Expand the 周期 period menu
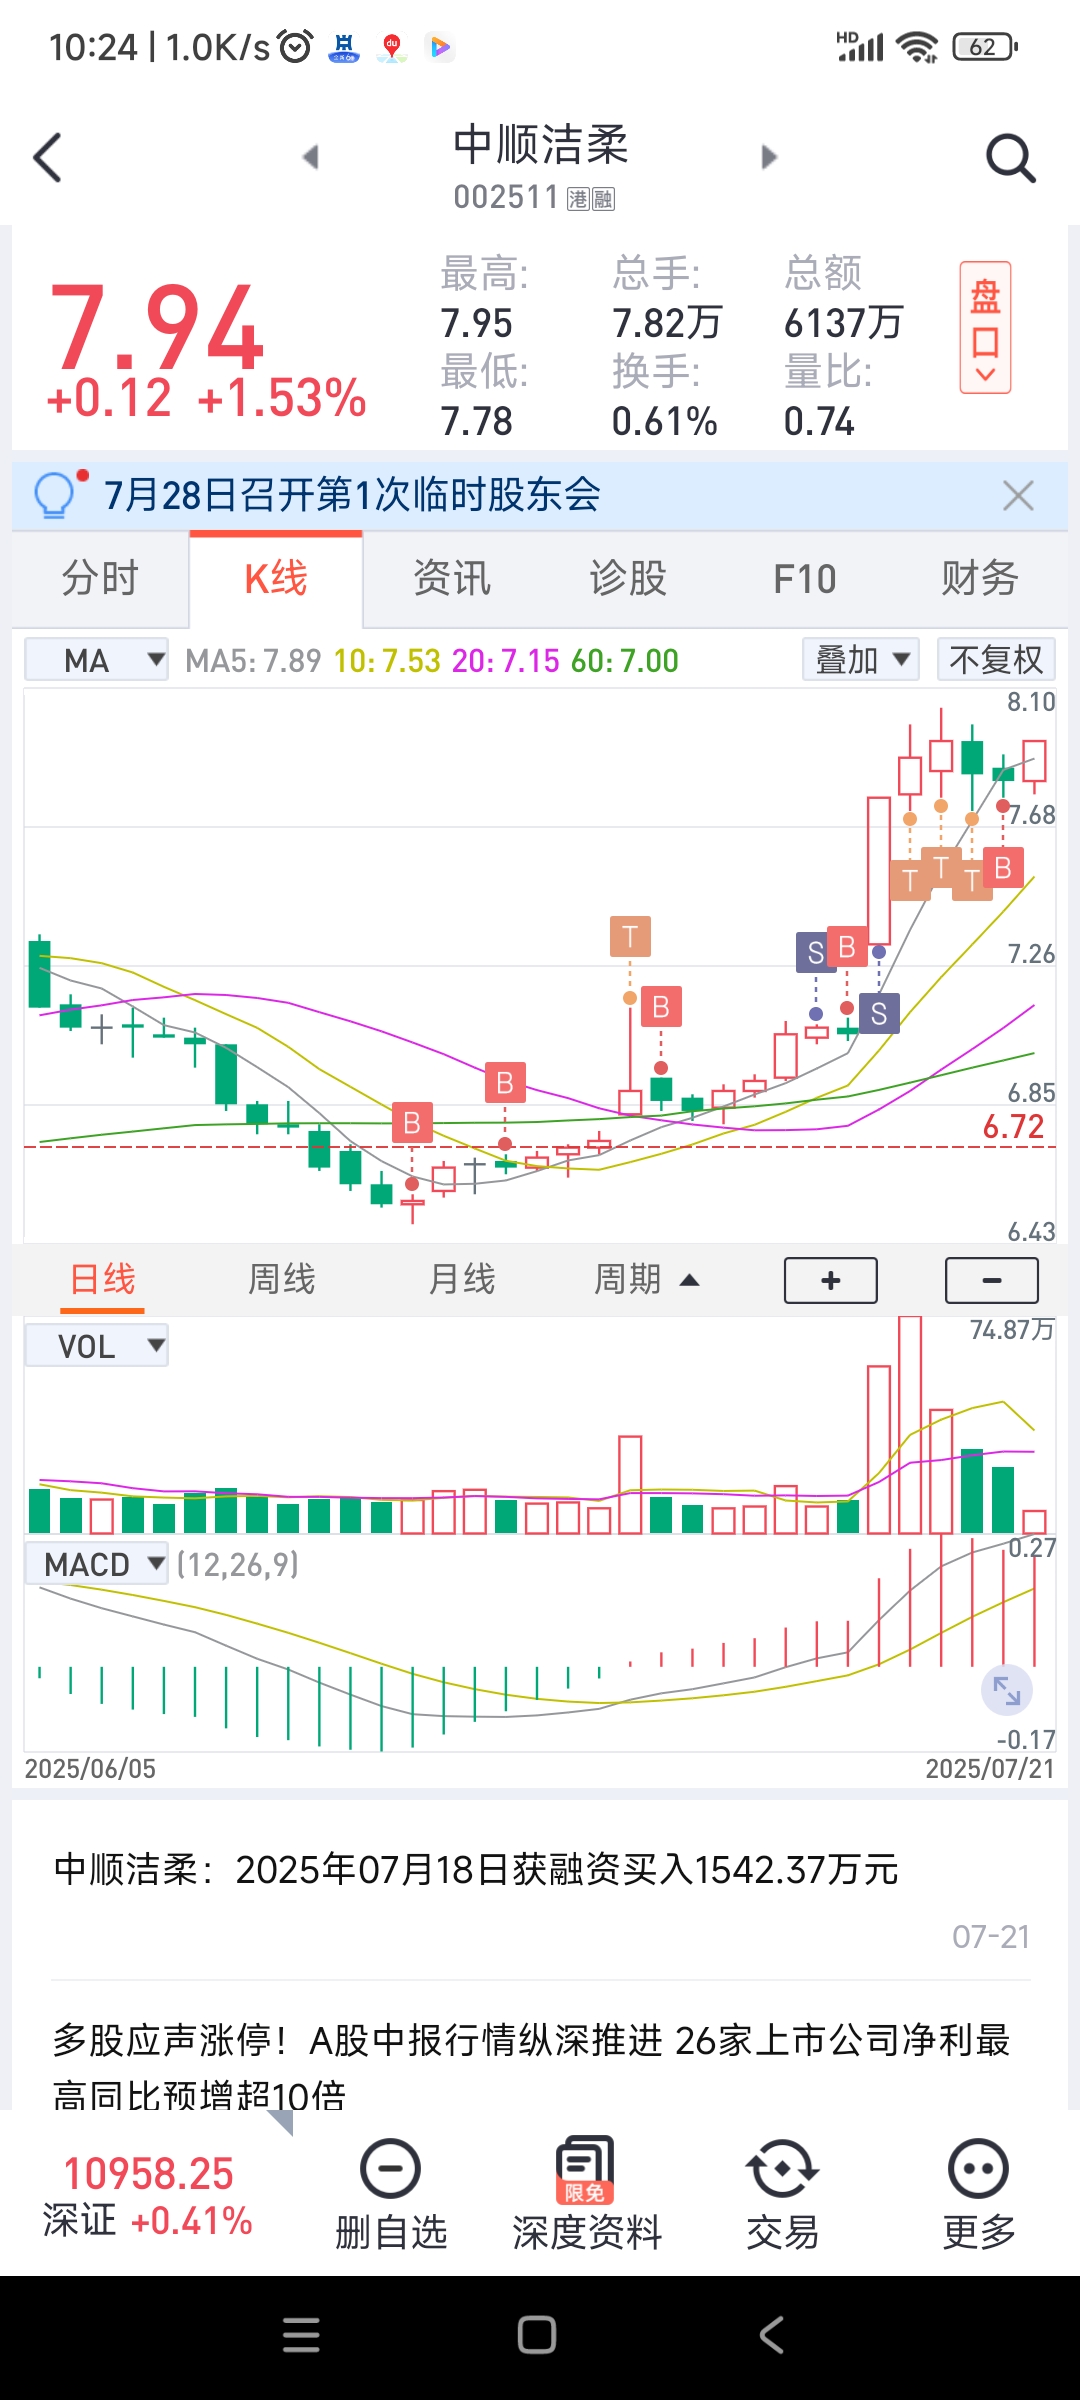The image size is (1080, 2400). point(645,1280)
